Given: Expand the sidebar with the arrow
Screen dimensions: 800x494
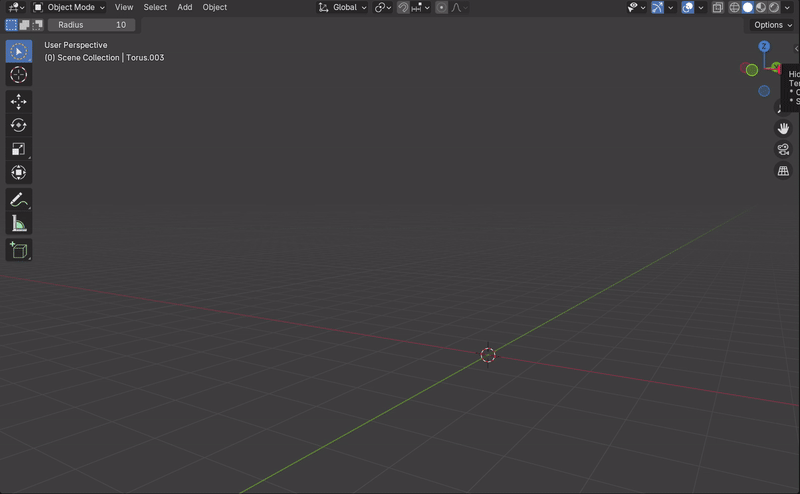Looking at the screenshot, I should (x=796, y=48).
